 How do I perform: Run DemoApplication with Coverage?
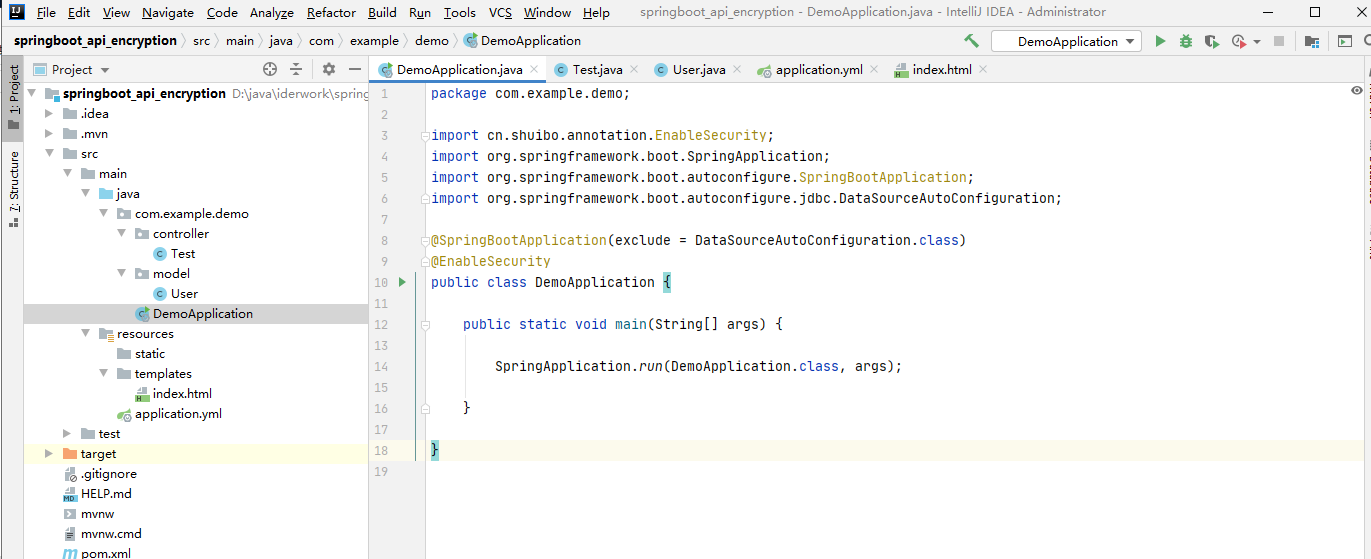[x=1211, y=41]
